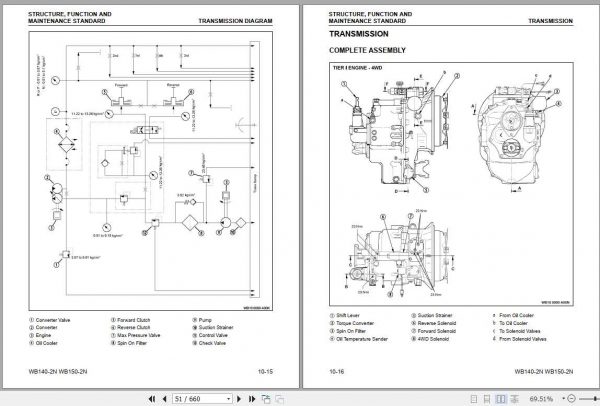600x406 pixels.
Task: Switch to continuous page view
Action: tap(487, 399)
